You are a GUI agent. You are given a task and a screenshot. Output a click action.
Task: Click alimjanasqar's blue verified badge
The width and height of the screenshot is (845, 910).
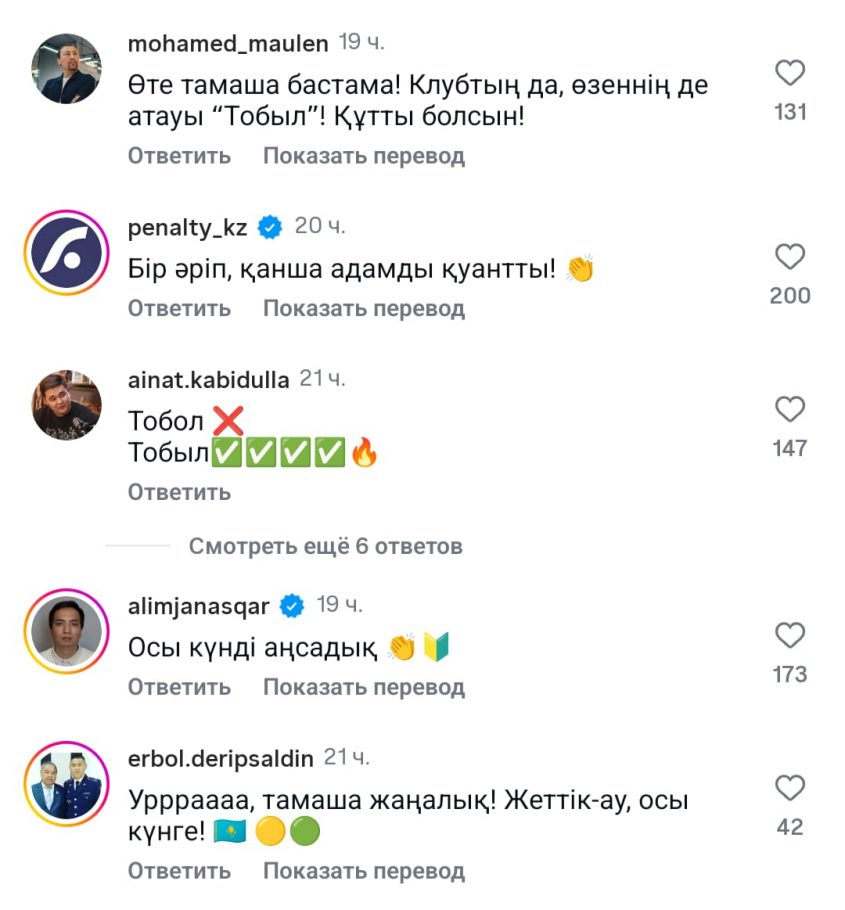(292, 605)
